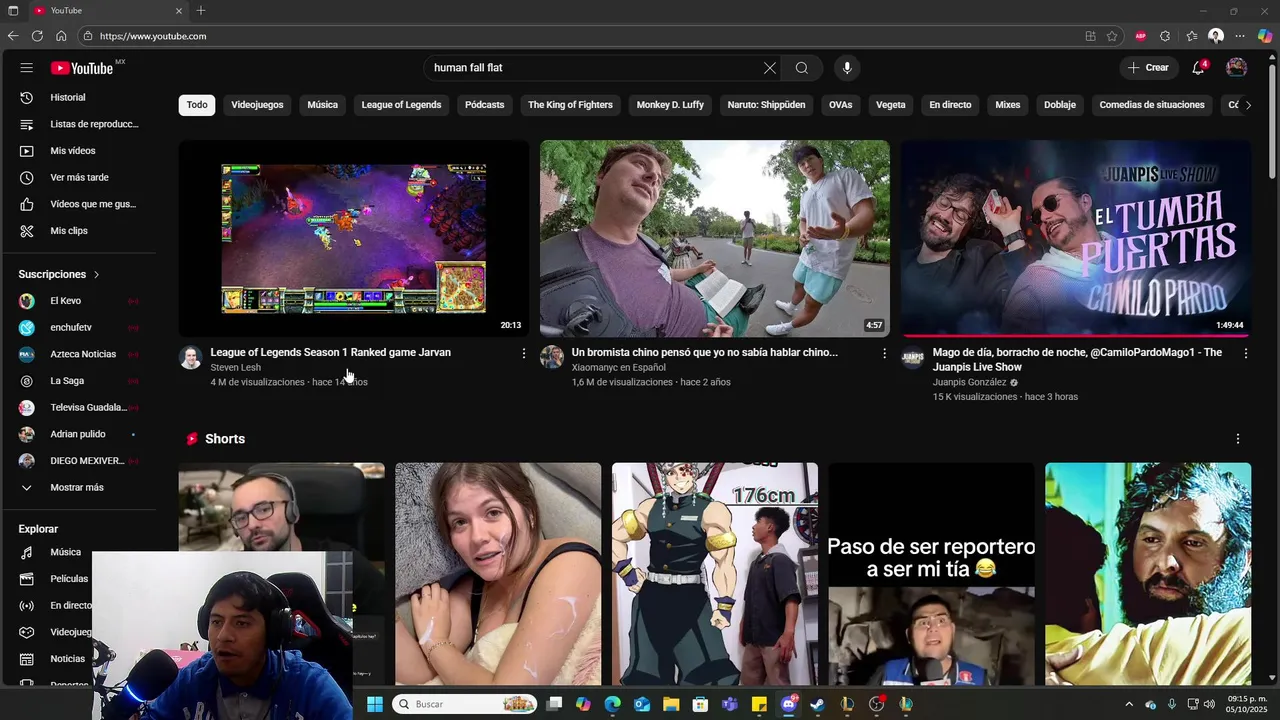The image size is (1280, 720).
Task: Reload the page with the browser refresh icon
Action: click(37, 36)
